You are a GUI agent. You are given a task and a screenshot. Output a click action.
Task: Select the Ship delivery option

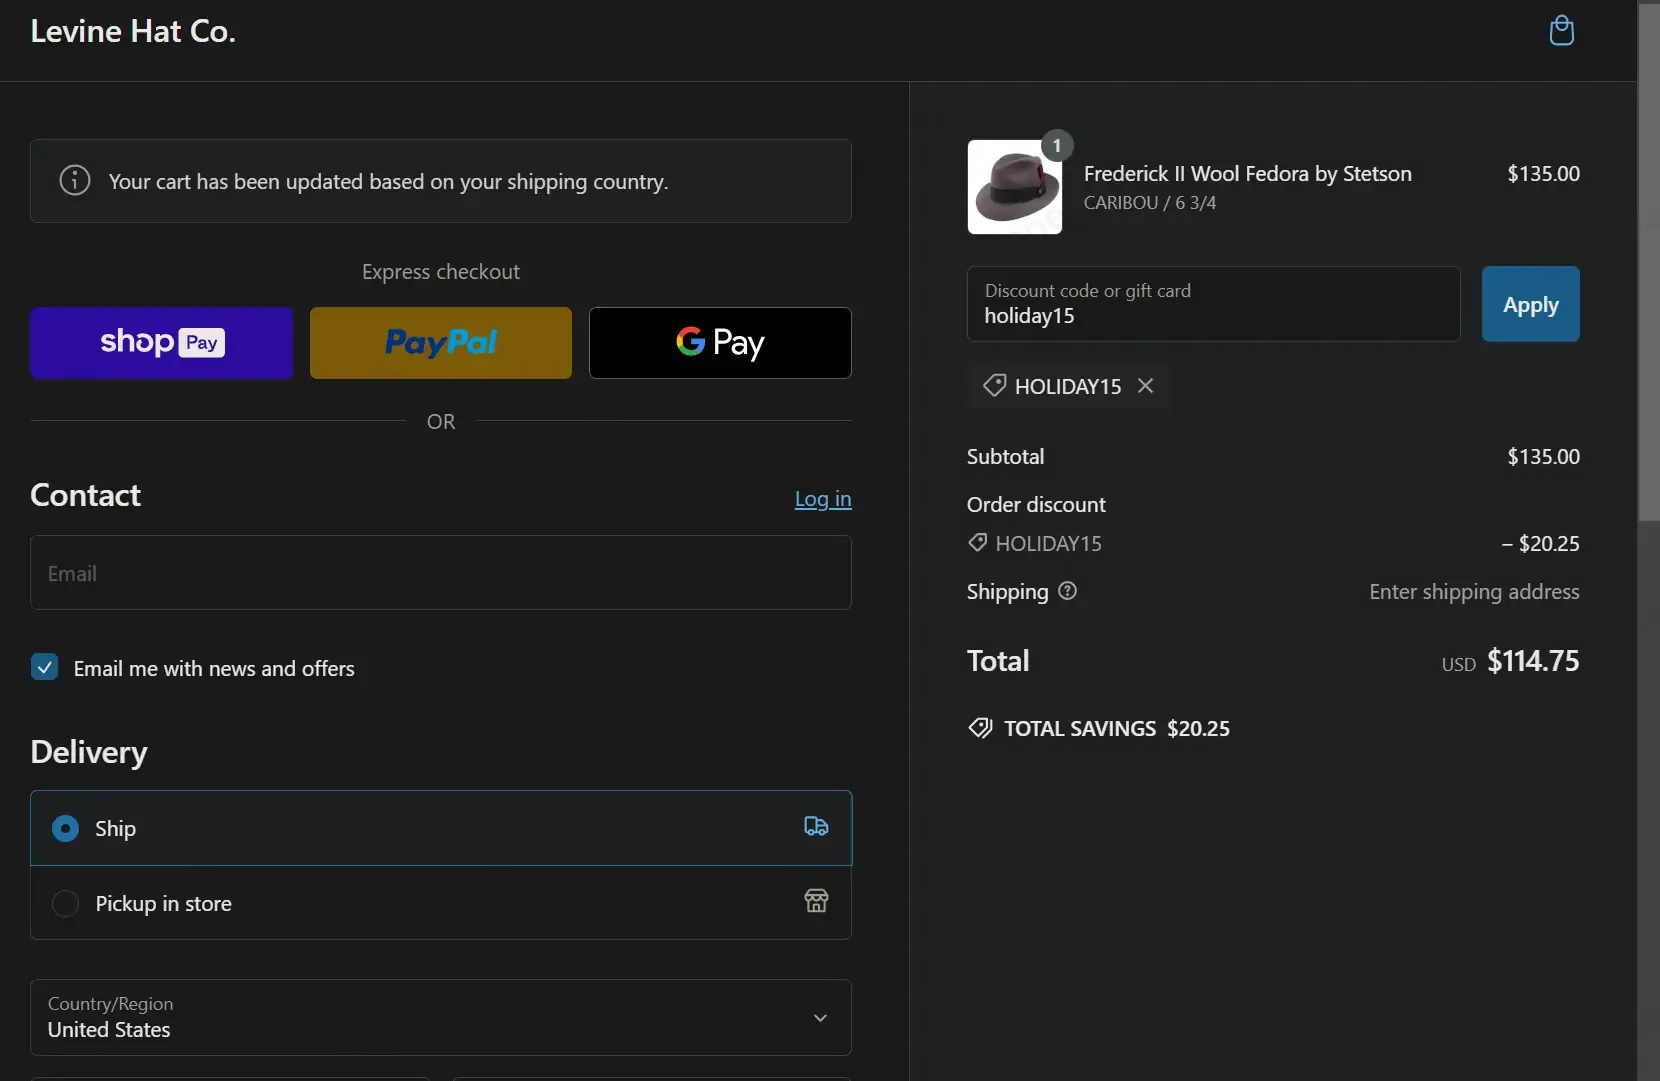[x=66, y=828]
